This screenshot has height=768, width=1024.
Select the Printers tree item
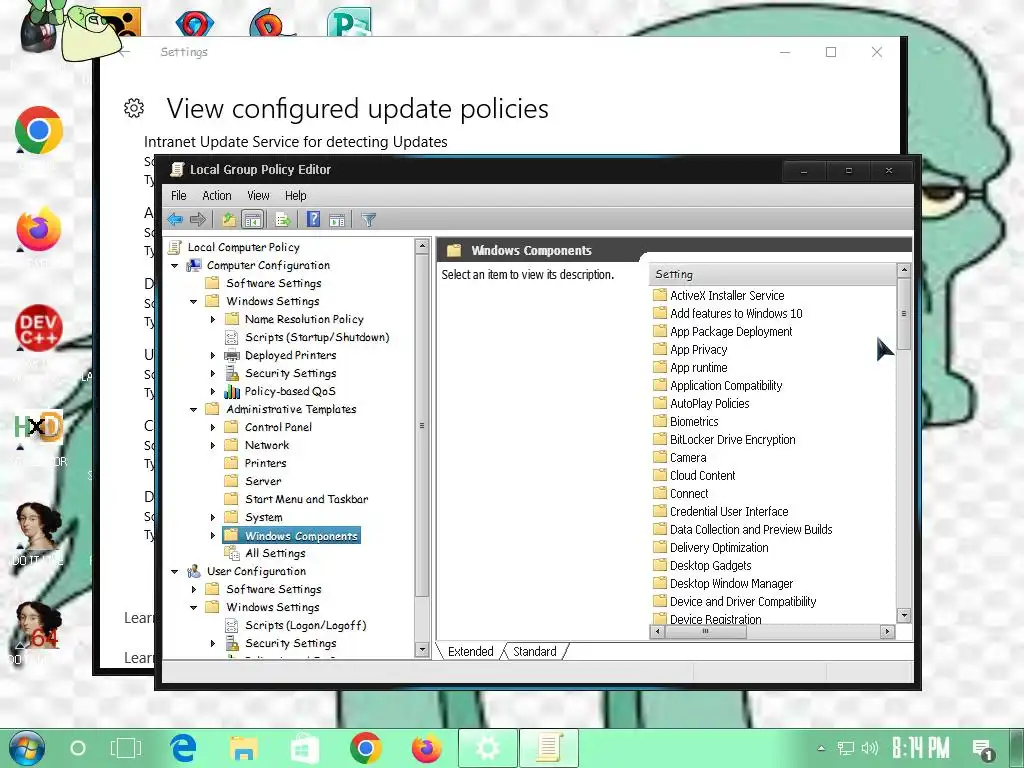pos(265,463)
